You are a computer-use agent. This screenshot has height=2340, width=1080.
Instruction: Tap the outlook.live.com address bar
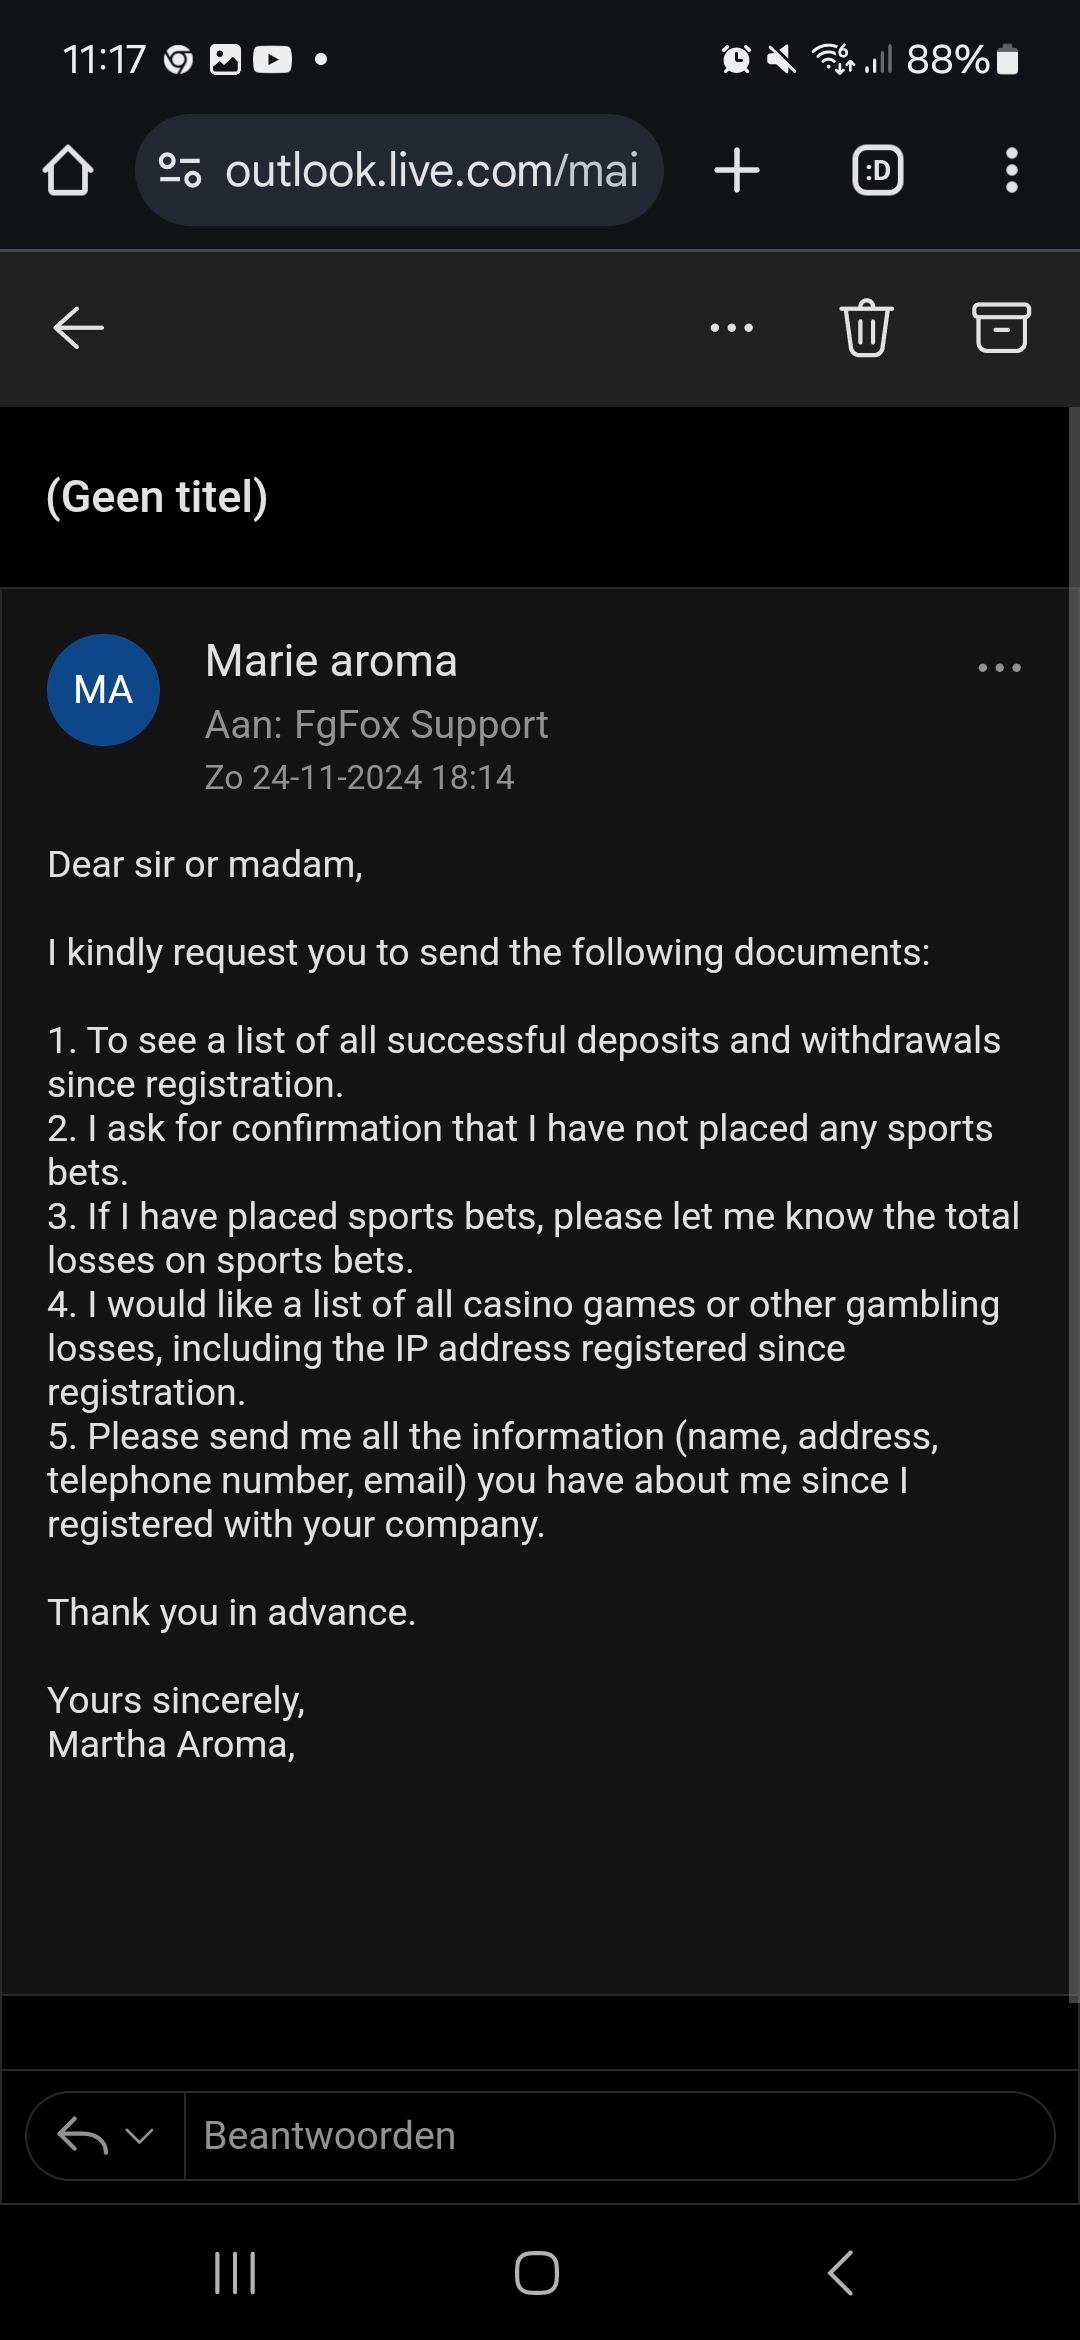(x=430, y=170)
